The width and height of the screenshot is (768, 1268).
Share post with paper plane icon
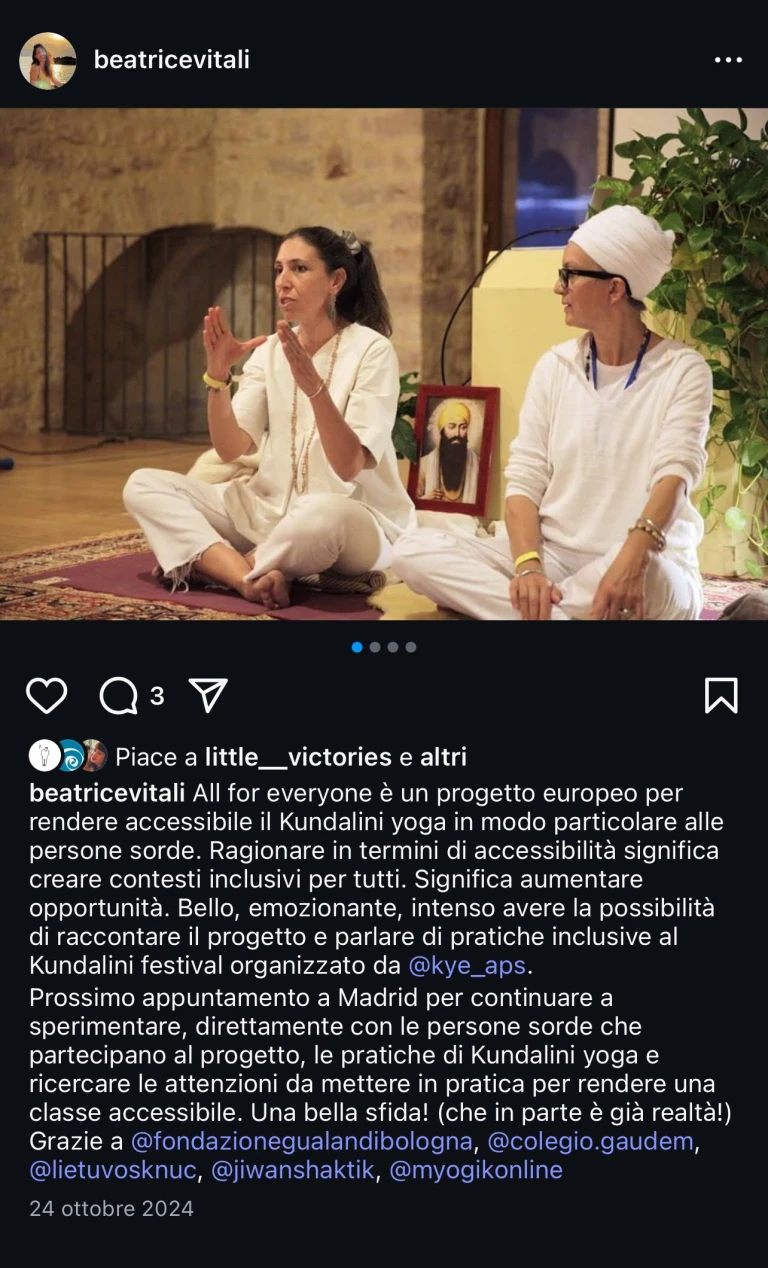[208, 695]
